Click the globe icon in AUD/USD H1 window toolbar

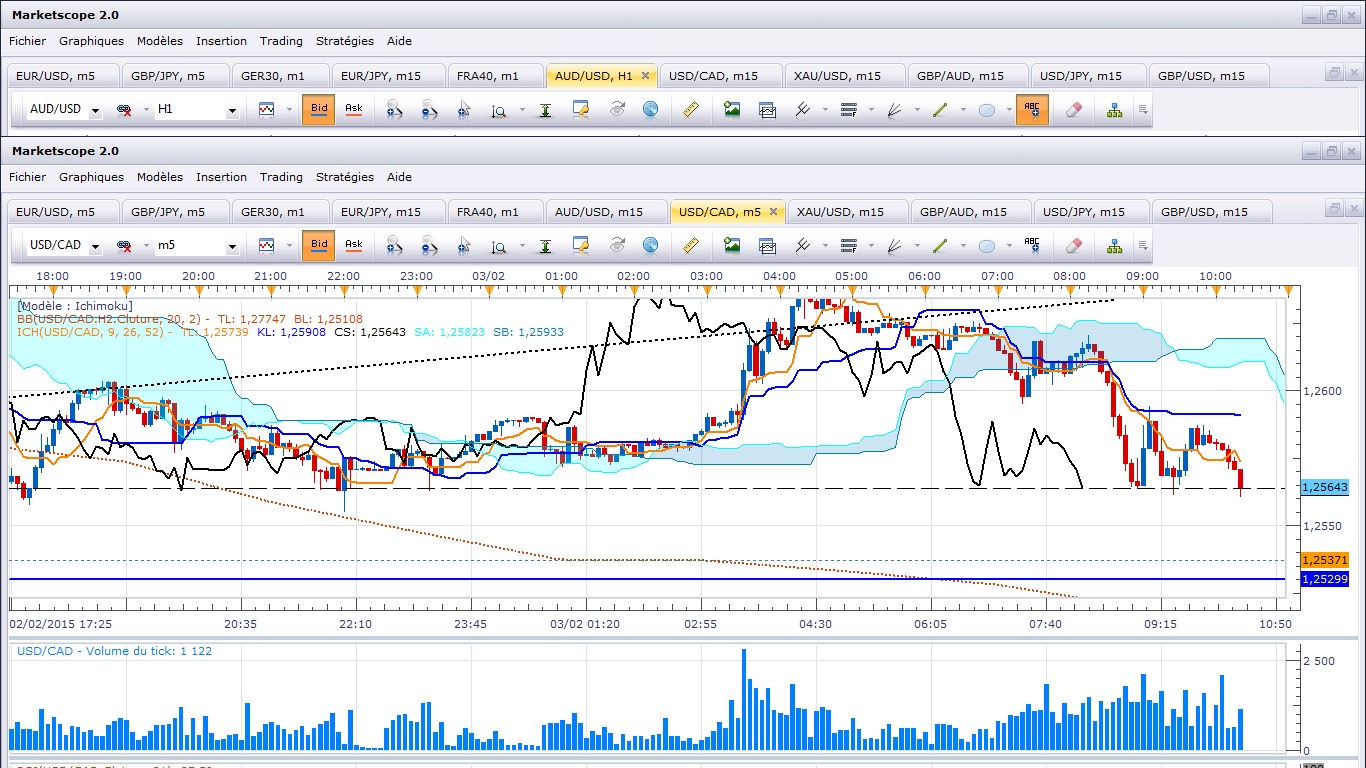(x=650, y=109)
